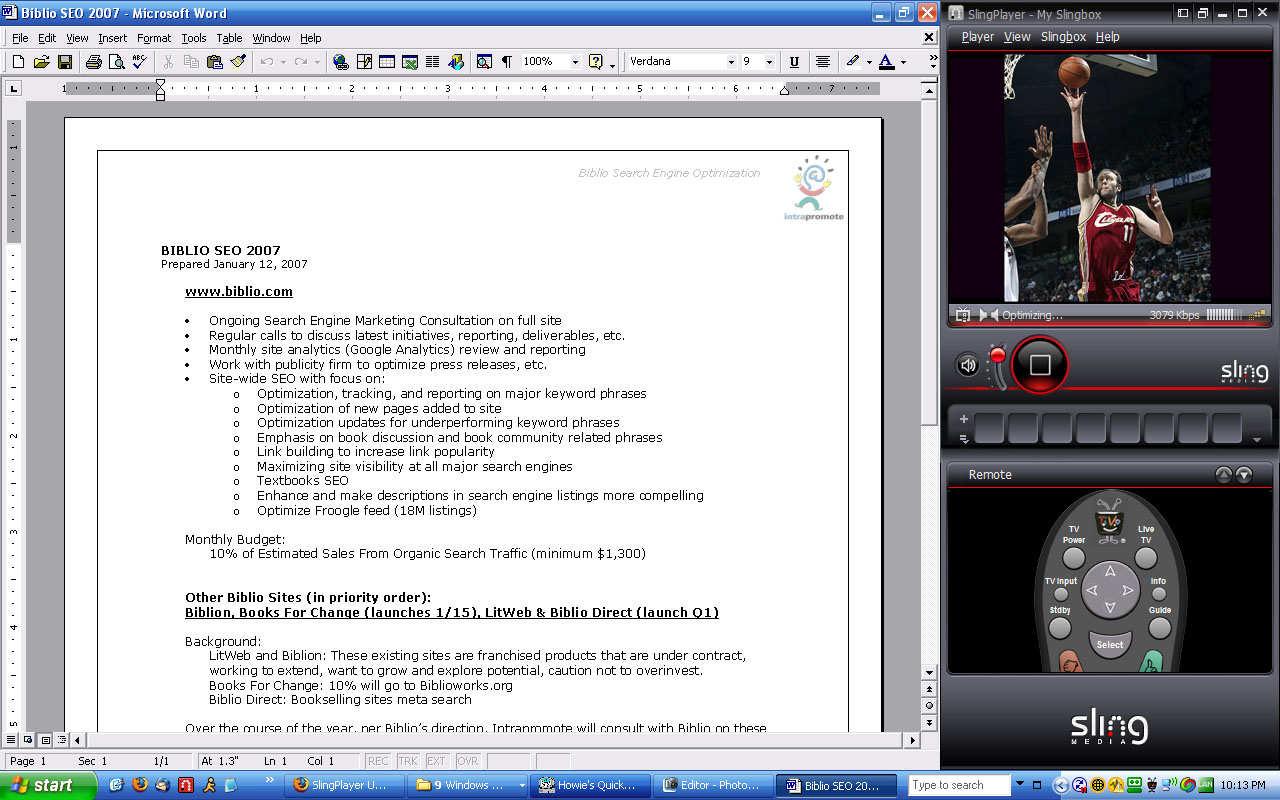
Task: Click the www.biblio.com link in document
Action: tap(239, 292)
